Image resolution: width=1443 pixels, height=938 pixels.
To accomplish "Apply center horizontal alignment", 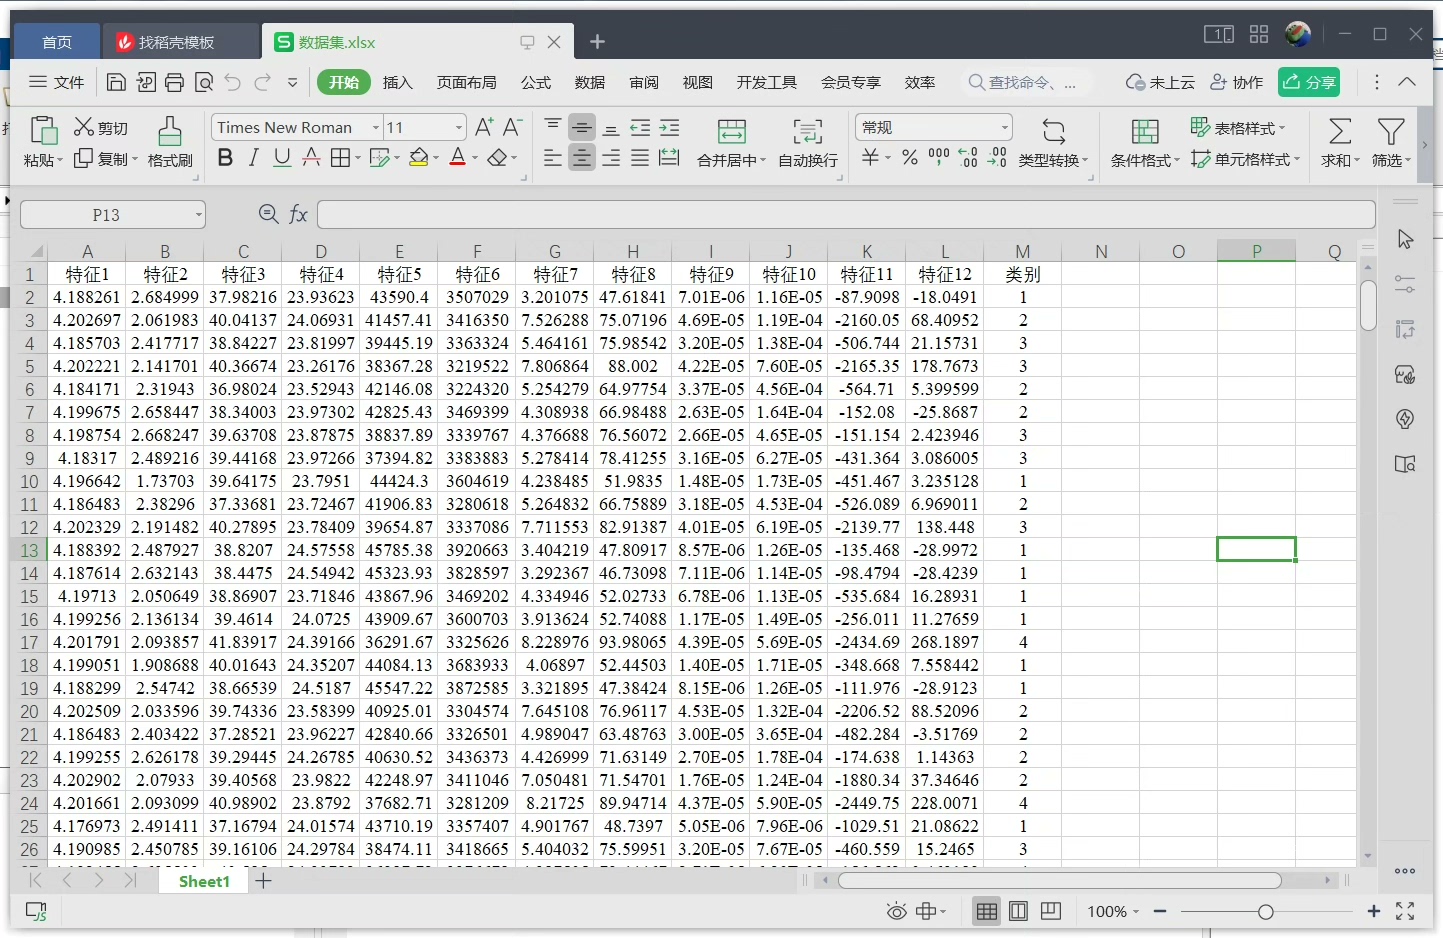I will pyautogui.click(x=581, y=158).
